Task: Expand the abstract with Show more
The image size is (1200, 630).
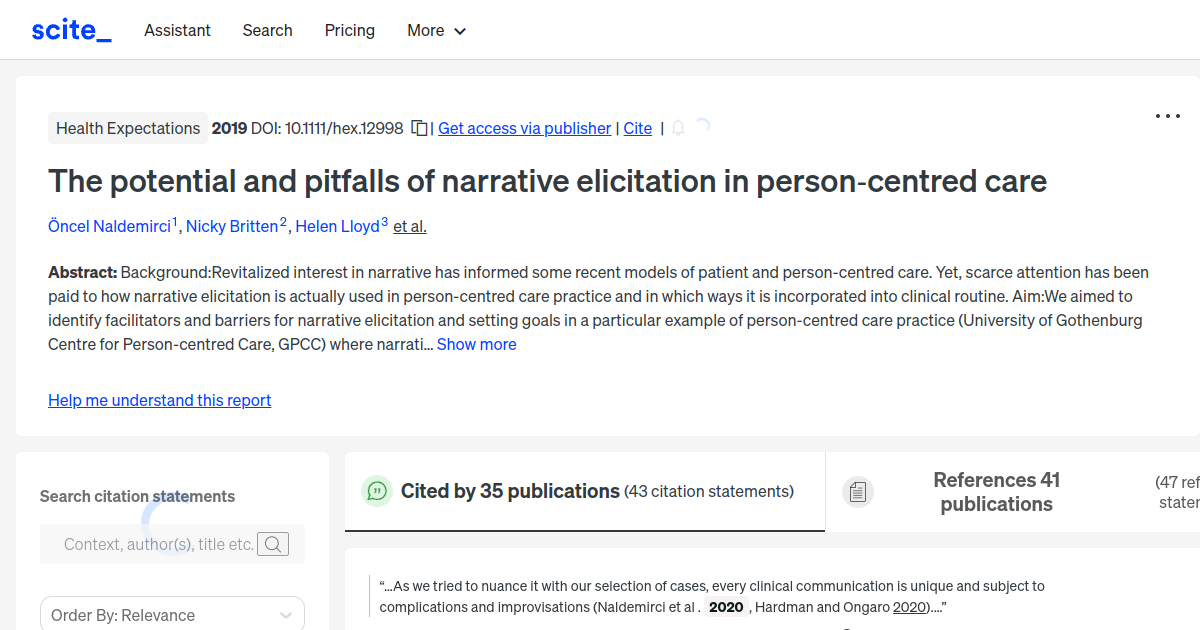Action: click(x=476, y=344)
